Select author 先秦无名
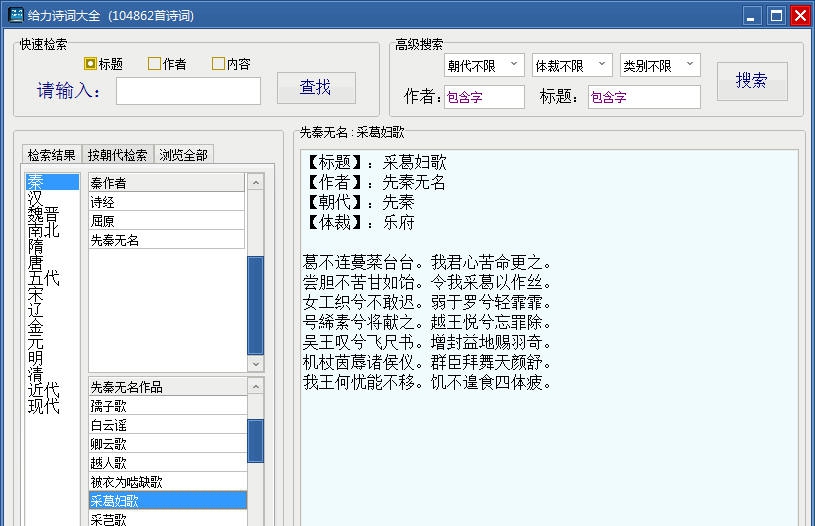This screenshot has height=526, width=815. pyautogui.click(x=166, y=240)
